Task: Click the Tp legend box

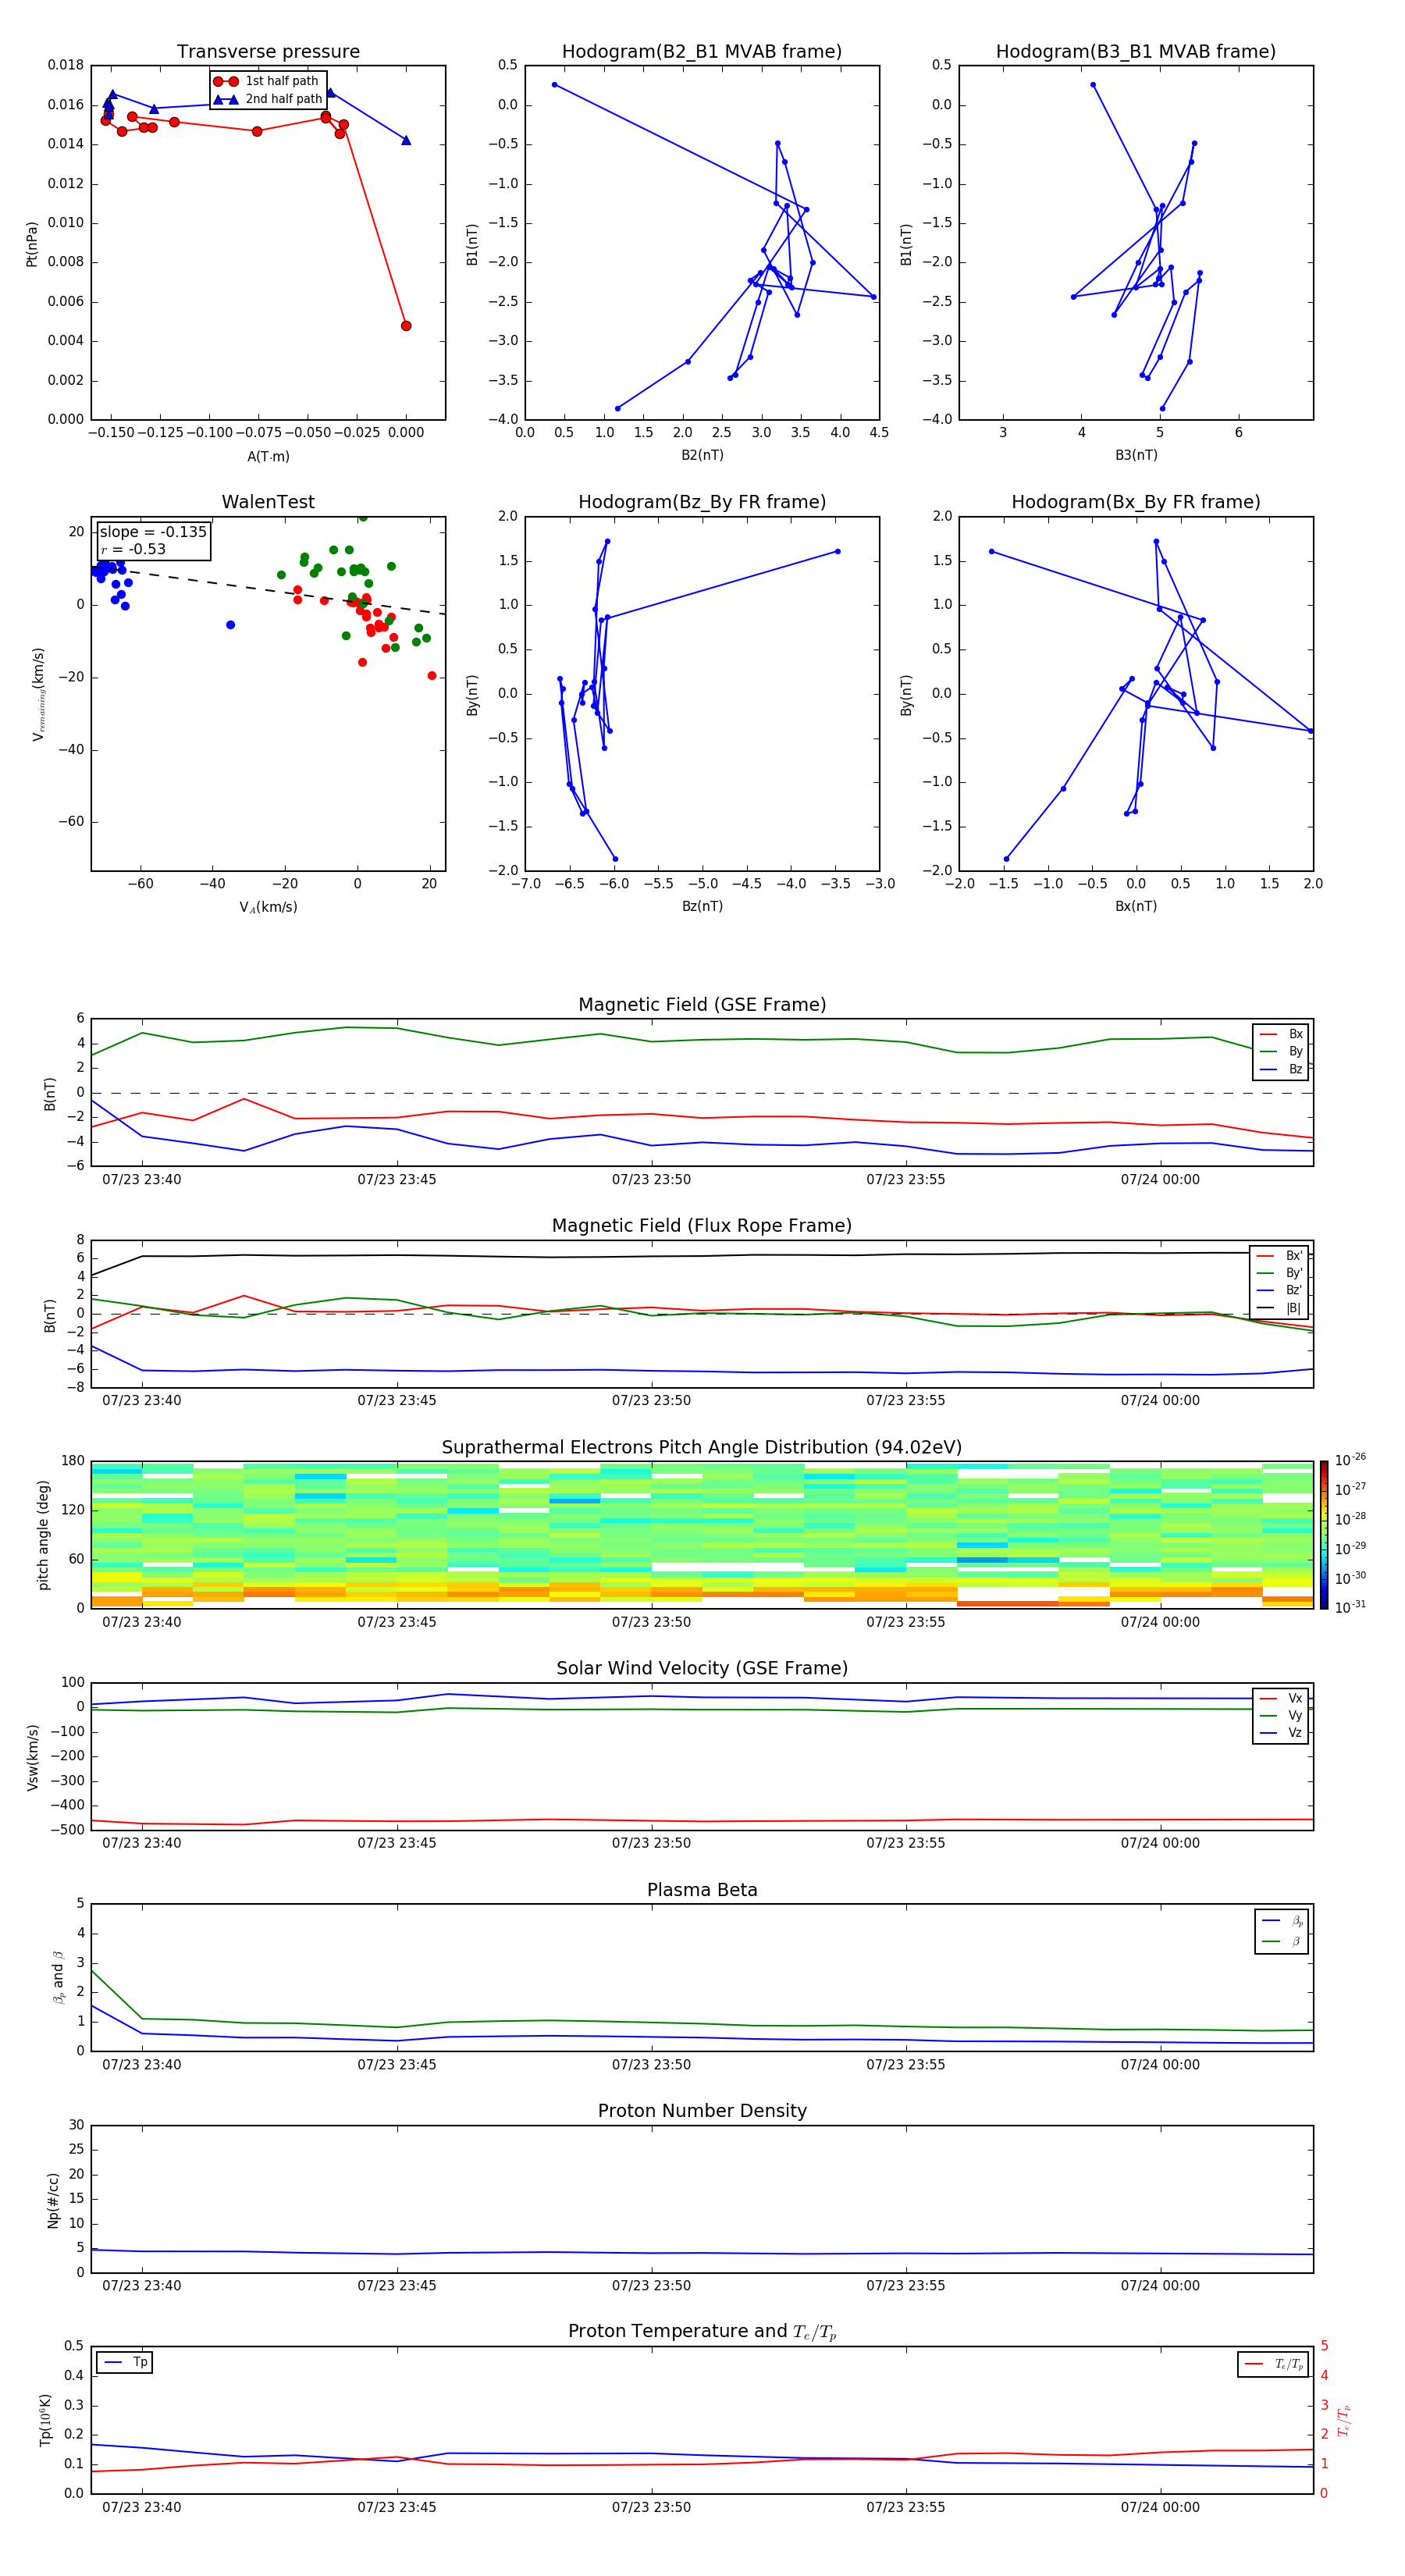Action: (x=124, y=2362)
